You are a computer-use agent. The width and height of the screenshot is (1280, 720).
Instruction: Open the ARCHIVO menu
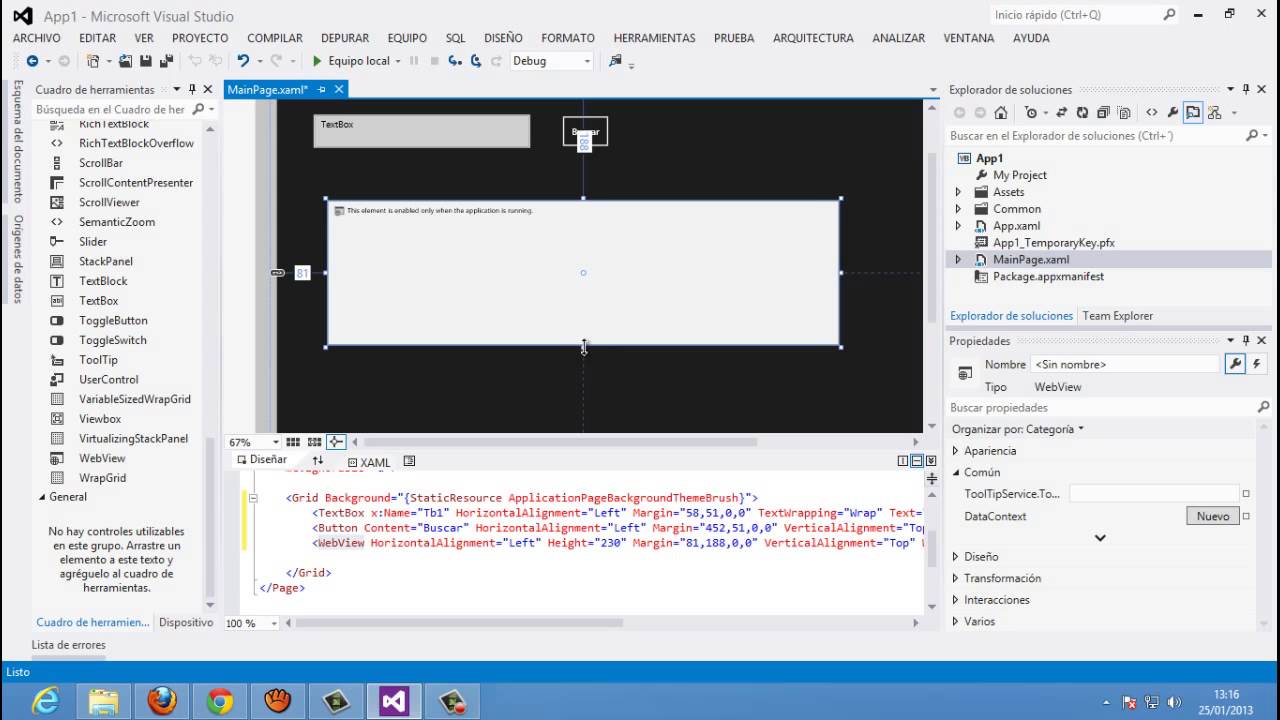pos(37,38)
